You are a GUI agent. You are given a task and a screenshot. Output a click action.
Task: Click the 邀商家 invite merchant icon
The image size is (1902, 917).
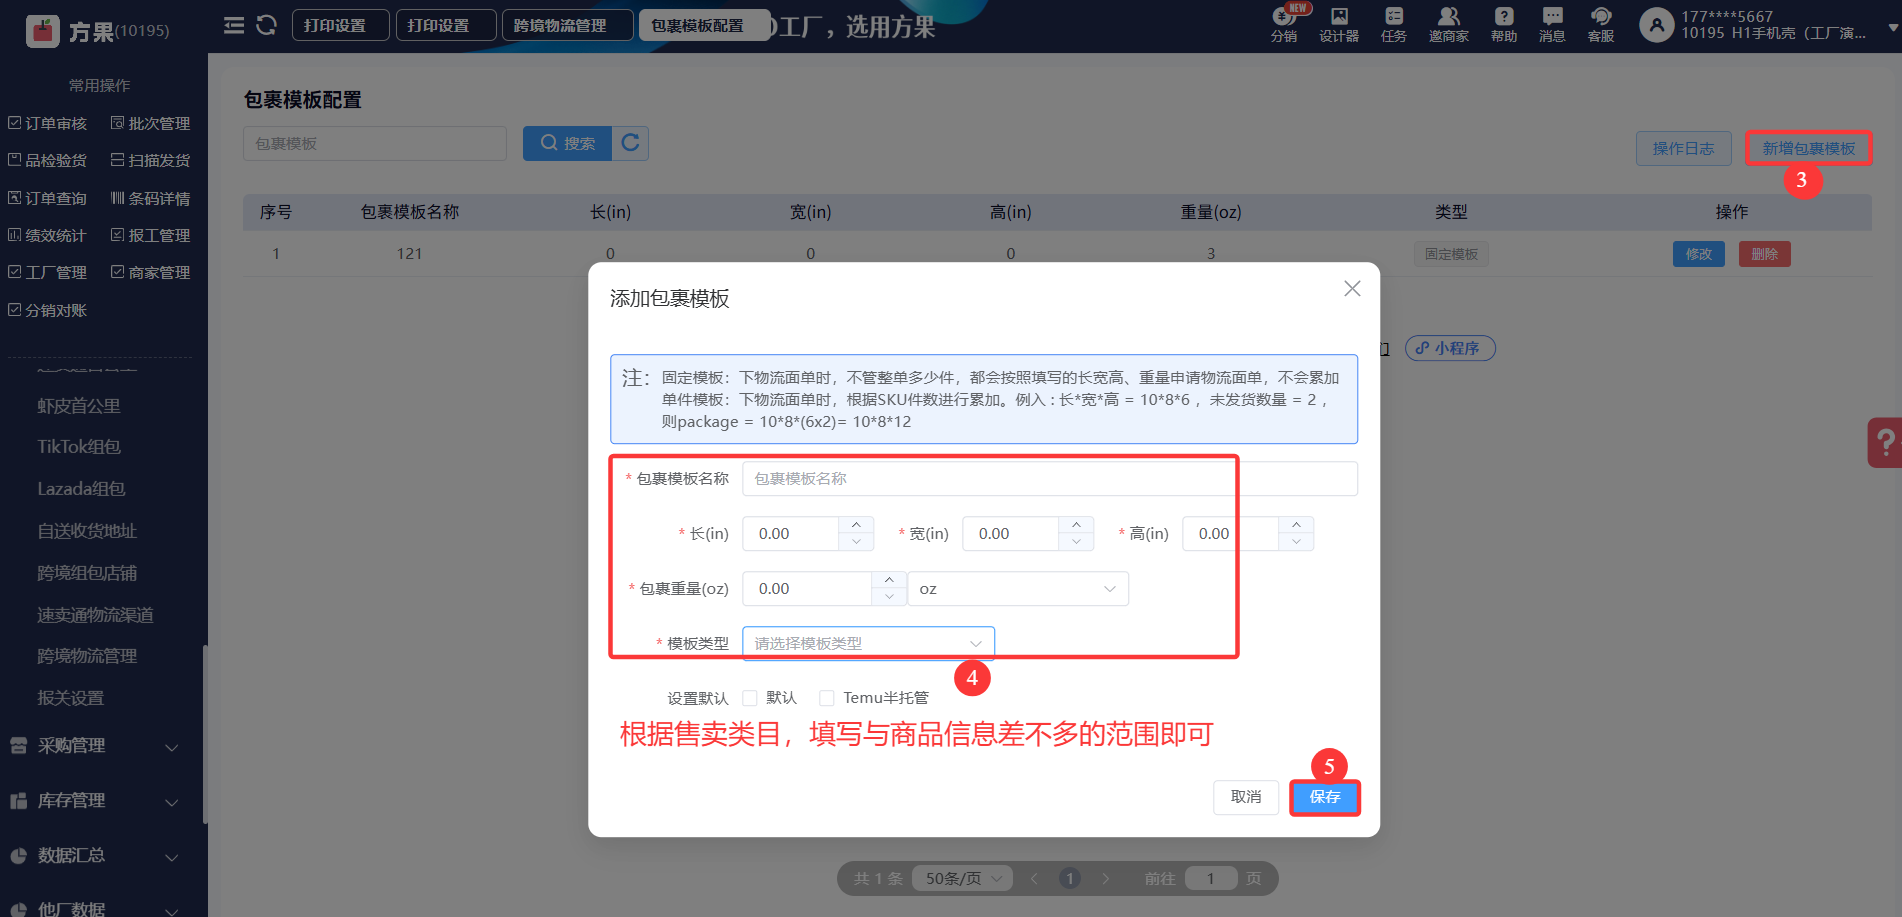tap(1449, 23)
